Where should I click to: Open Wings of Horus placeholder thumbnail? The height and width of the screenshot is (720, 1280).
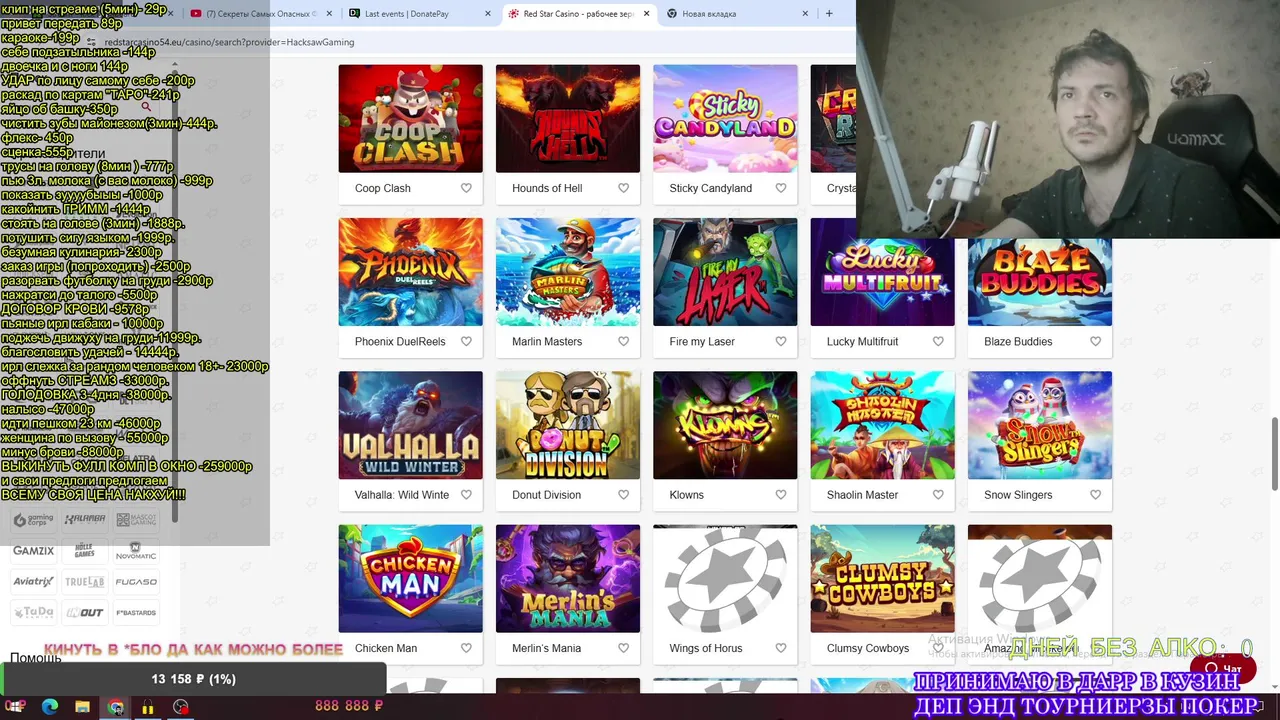(725, 579)
